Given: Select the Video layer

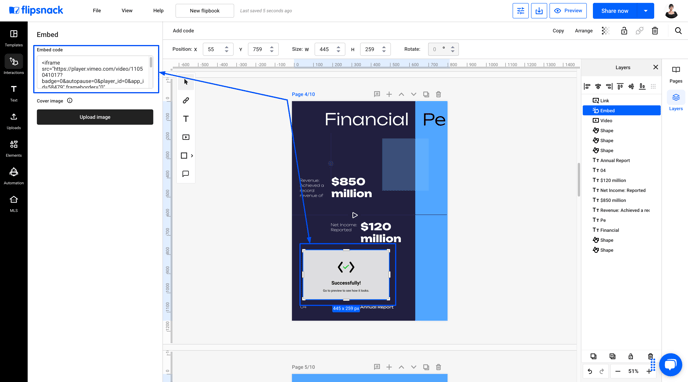Looking at the screenshot, I should point(621,121).
